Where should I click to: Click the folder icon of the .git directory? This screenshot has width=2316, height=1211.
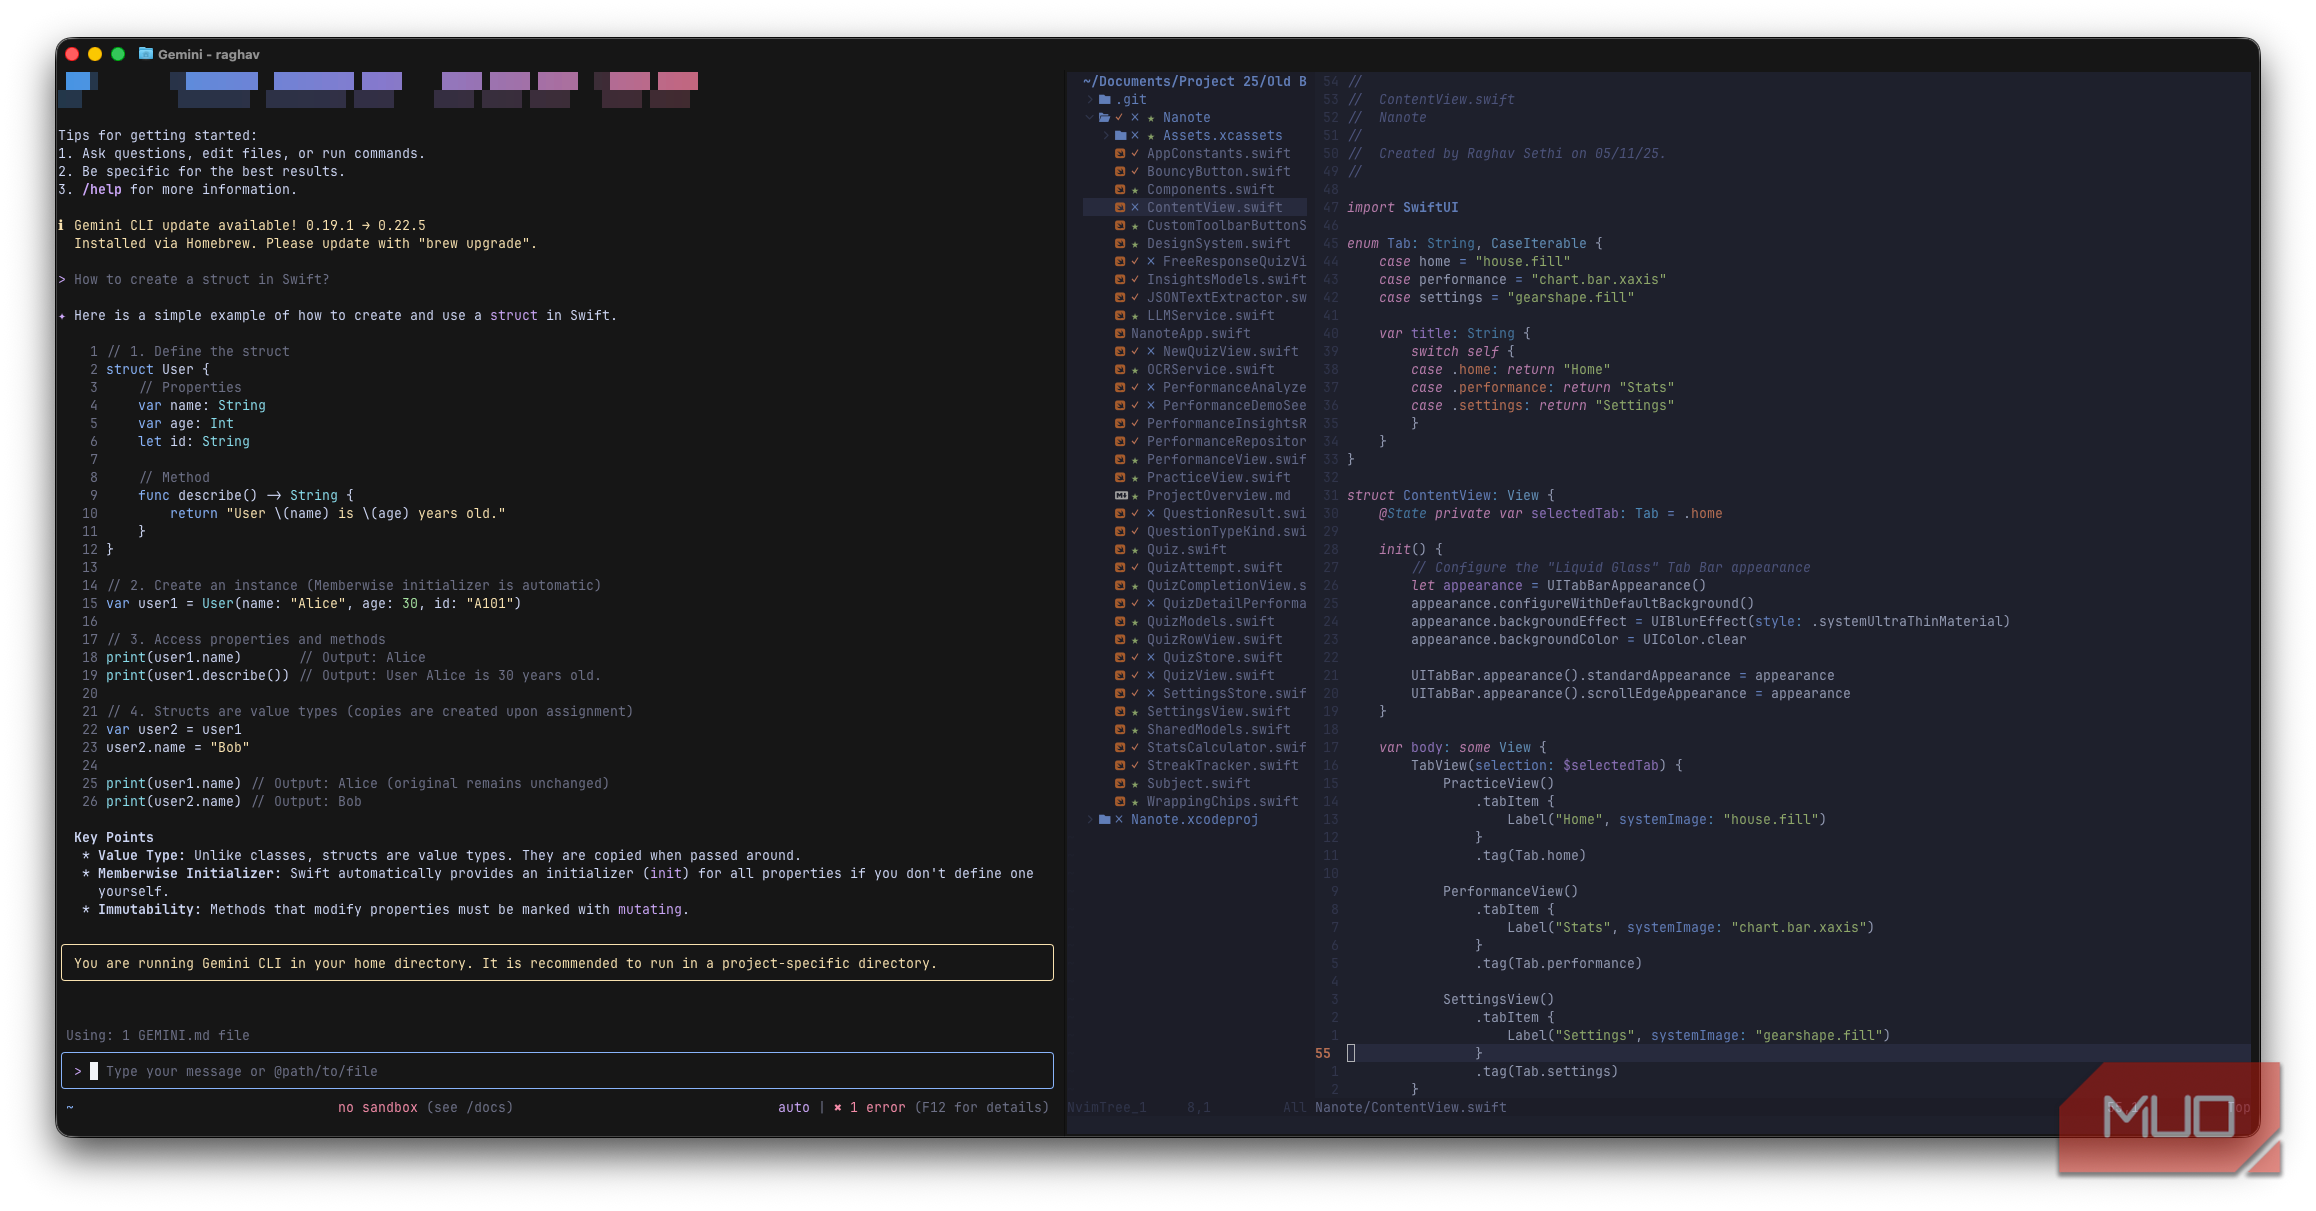pyautogui.click(x=1105, y=100)
